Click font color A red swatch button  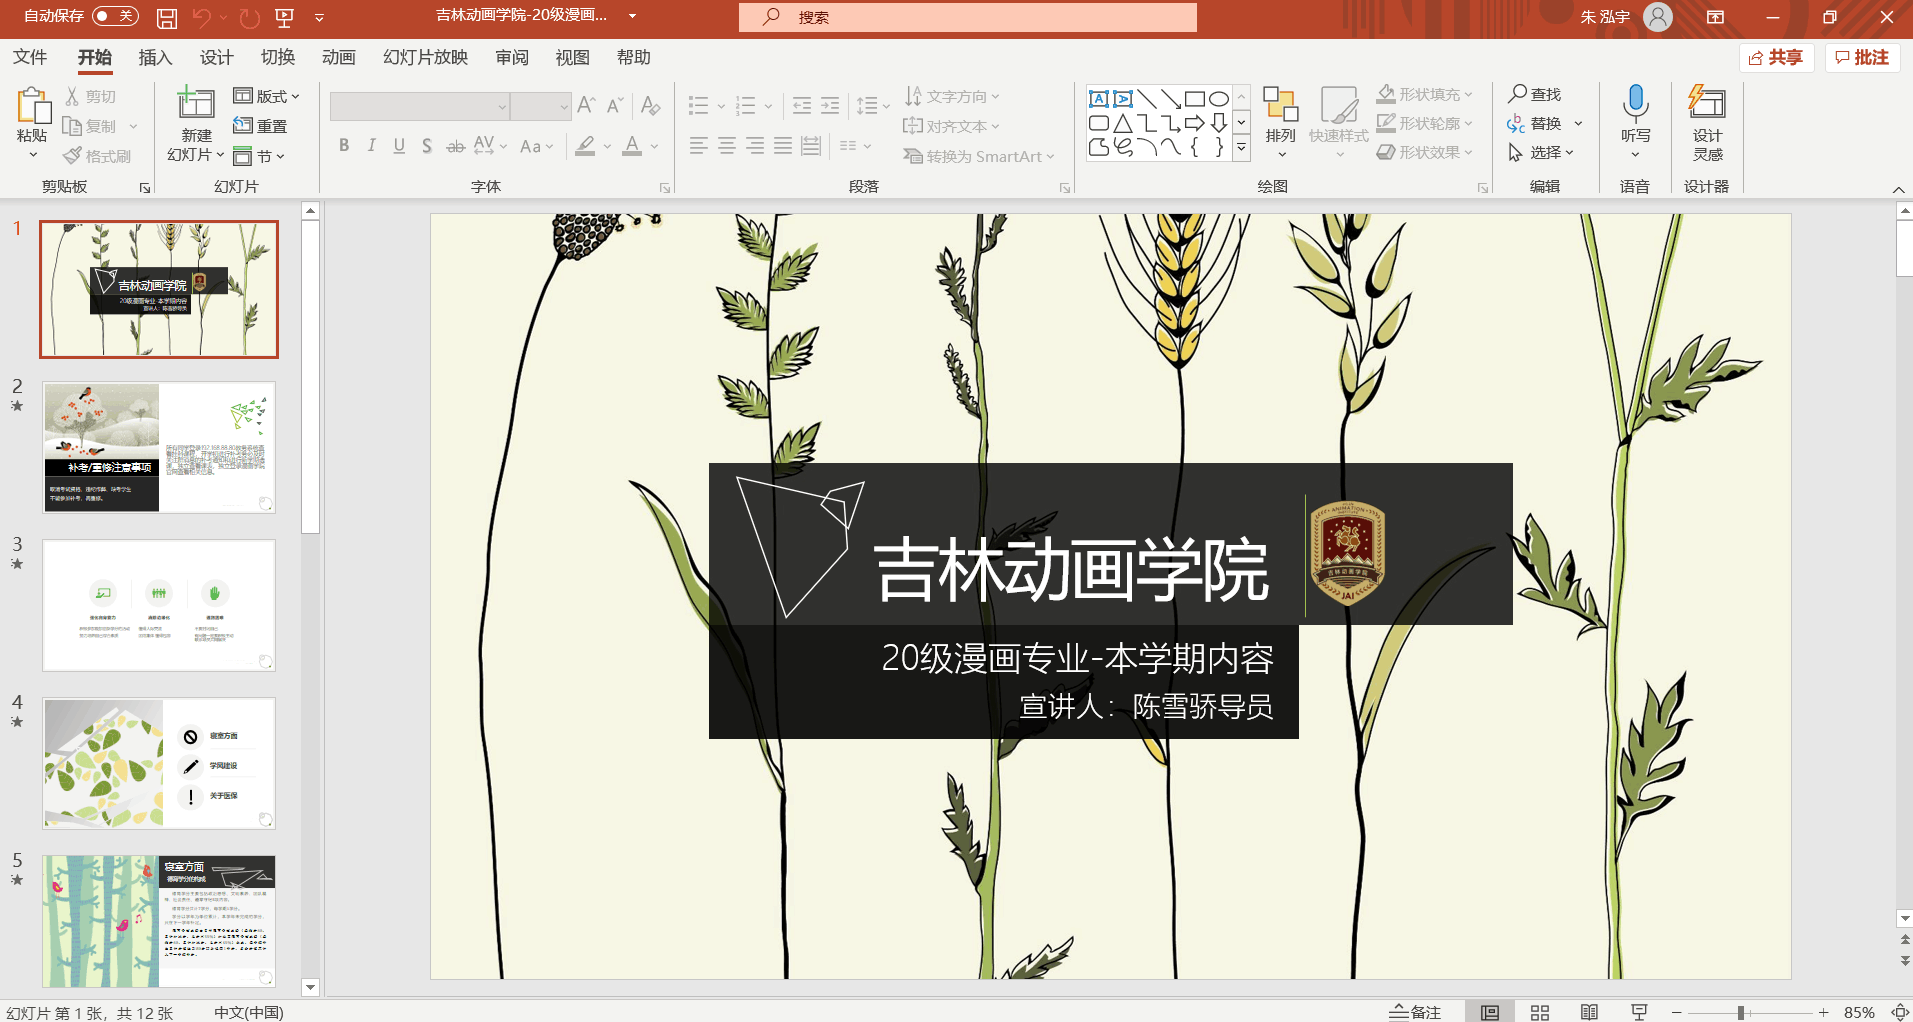pyautogui.click(x=632, y=146)
